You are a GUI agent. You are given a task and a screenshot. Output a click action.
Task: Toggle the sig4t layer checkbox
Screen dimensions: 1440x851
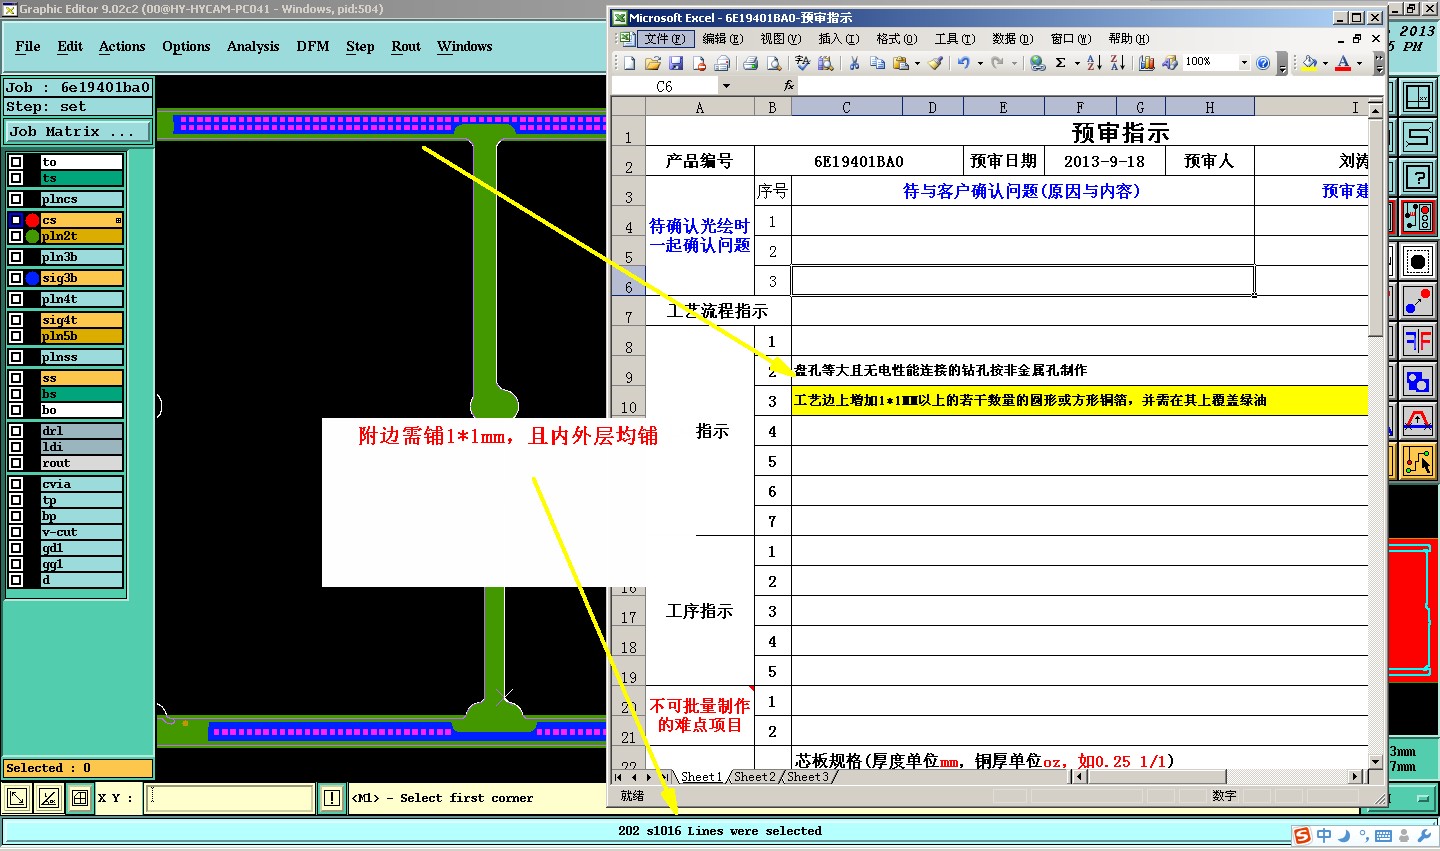pyautogui.click(x=16, y=320)
